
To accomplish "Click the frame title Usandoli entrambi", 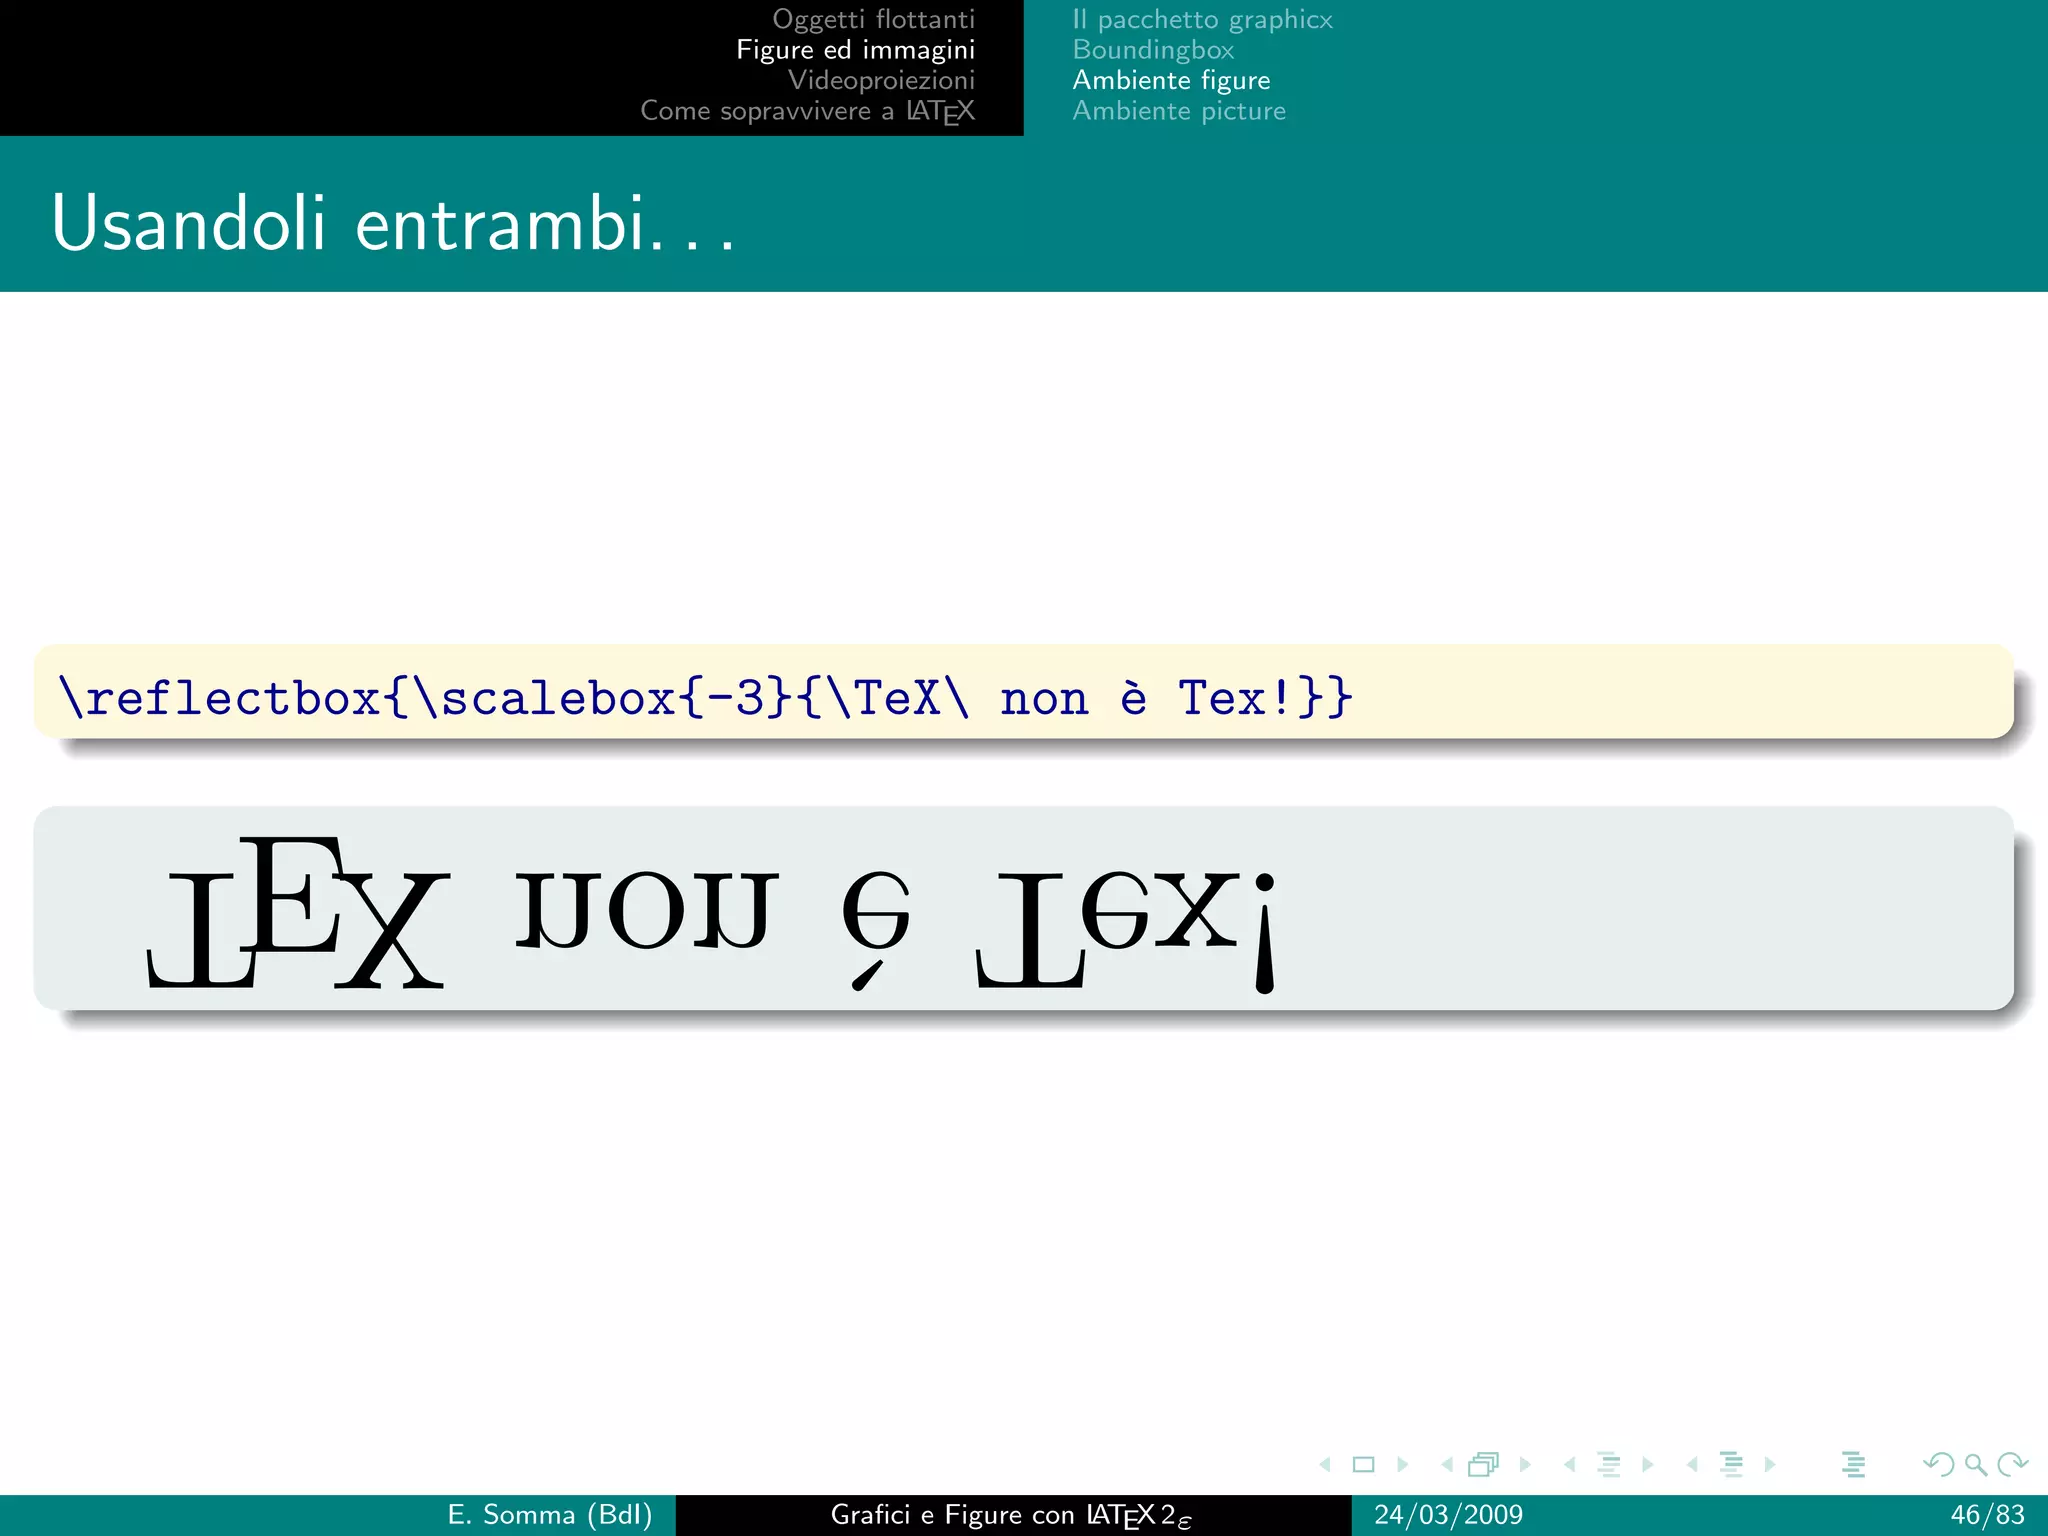I will (x=393, y=222).
